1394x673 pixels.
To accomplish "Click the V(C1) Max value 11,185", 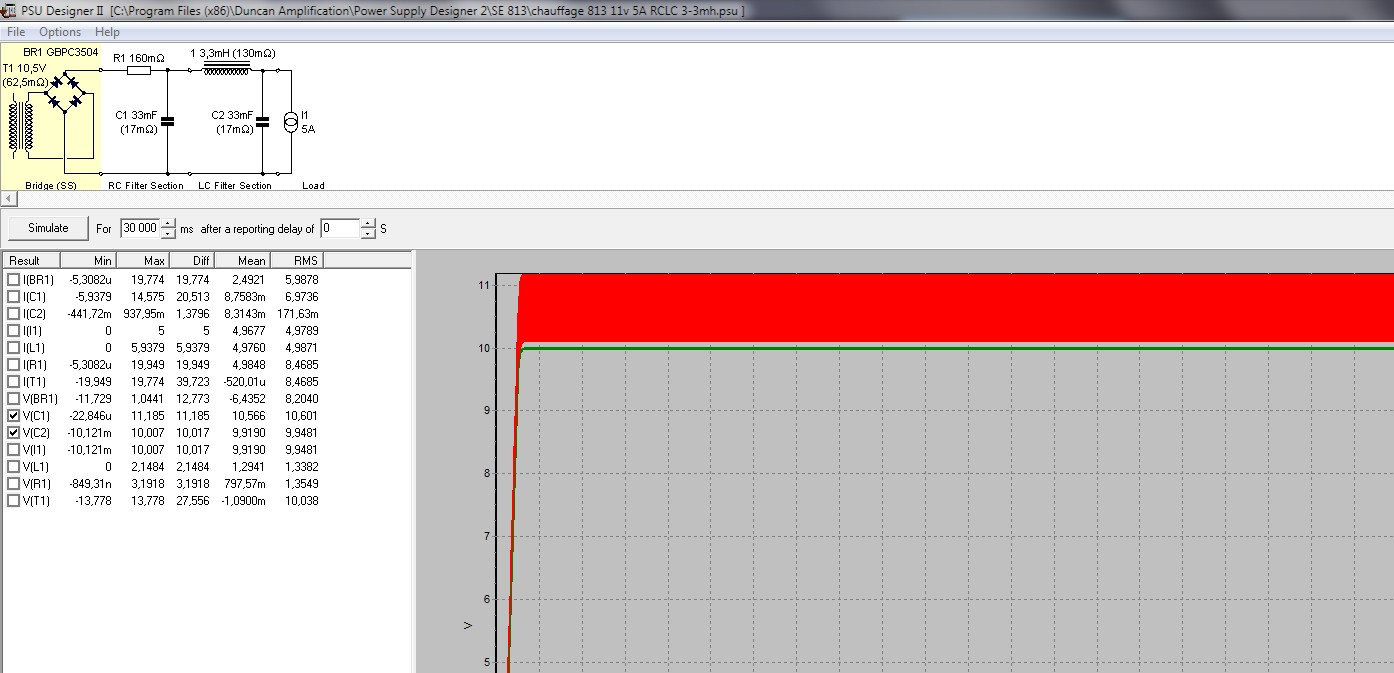I will point(148,416).
